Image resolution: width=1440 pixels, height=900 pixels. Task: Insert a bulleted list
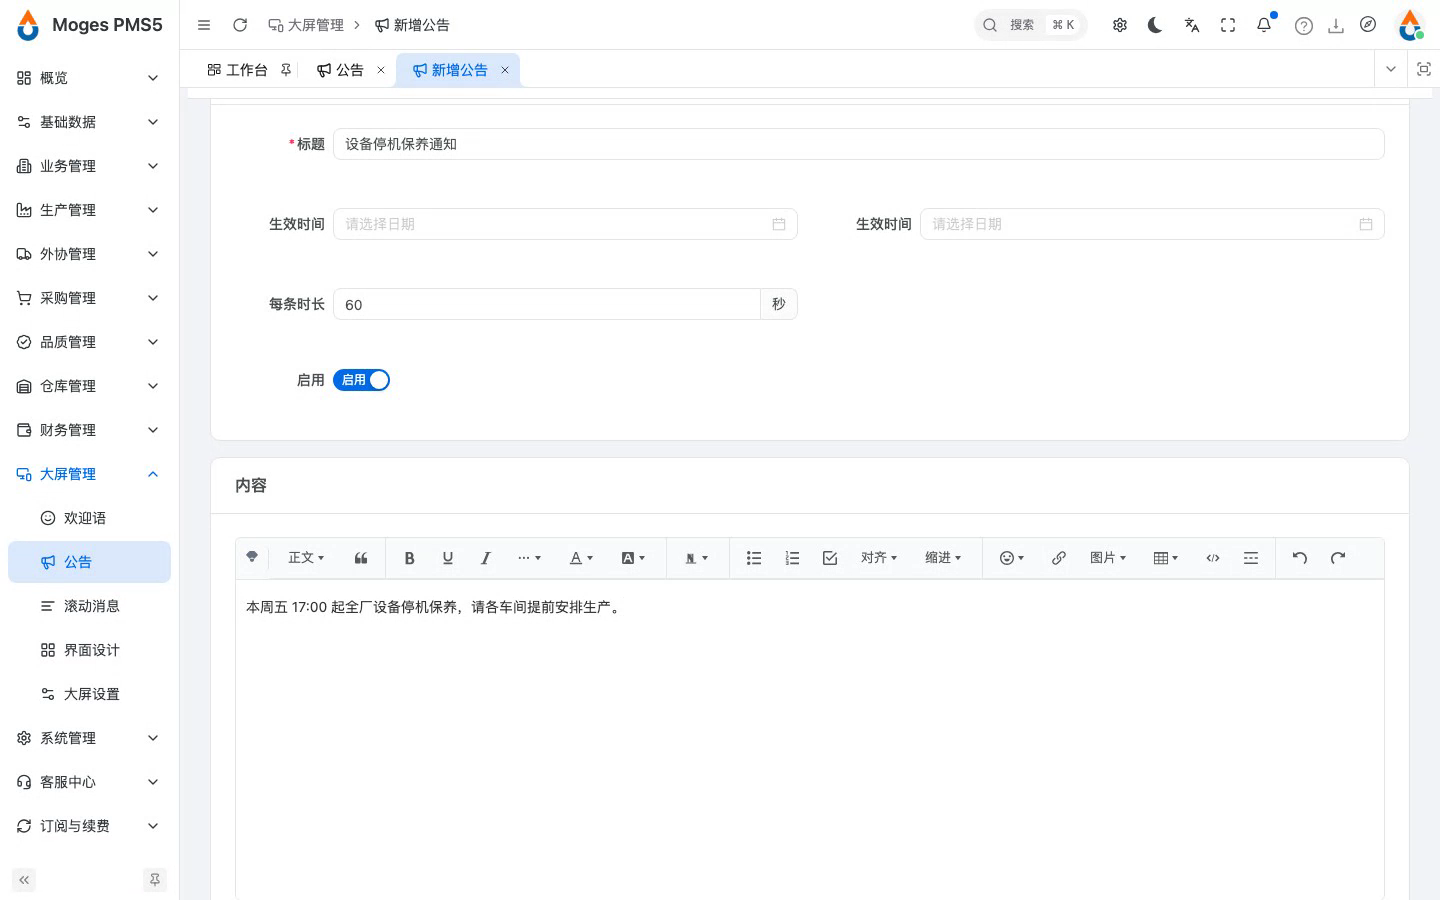point(754,558)
